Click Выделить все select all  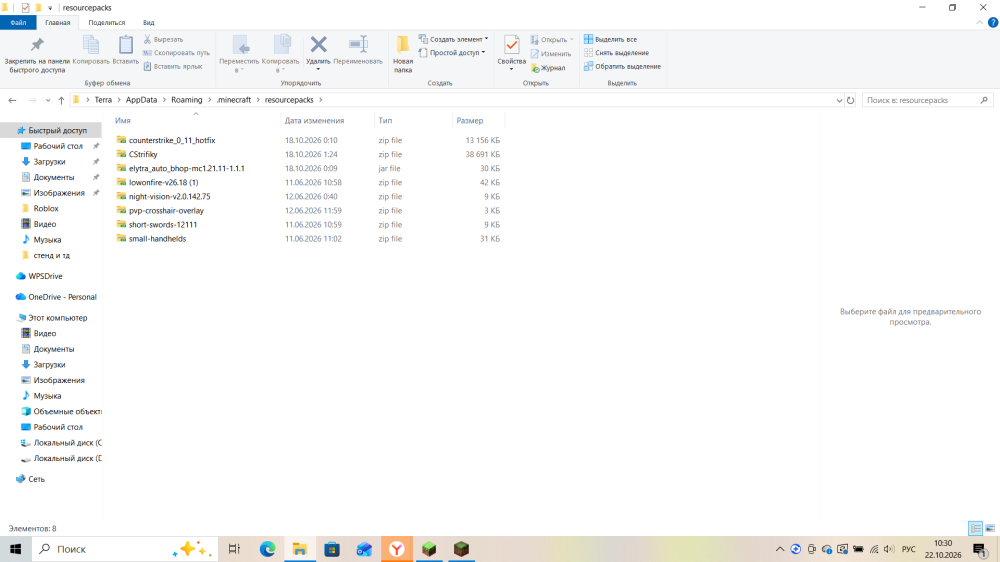click(610, 40)
